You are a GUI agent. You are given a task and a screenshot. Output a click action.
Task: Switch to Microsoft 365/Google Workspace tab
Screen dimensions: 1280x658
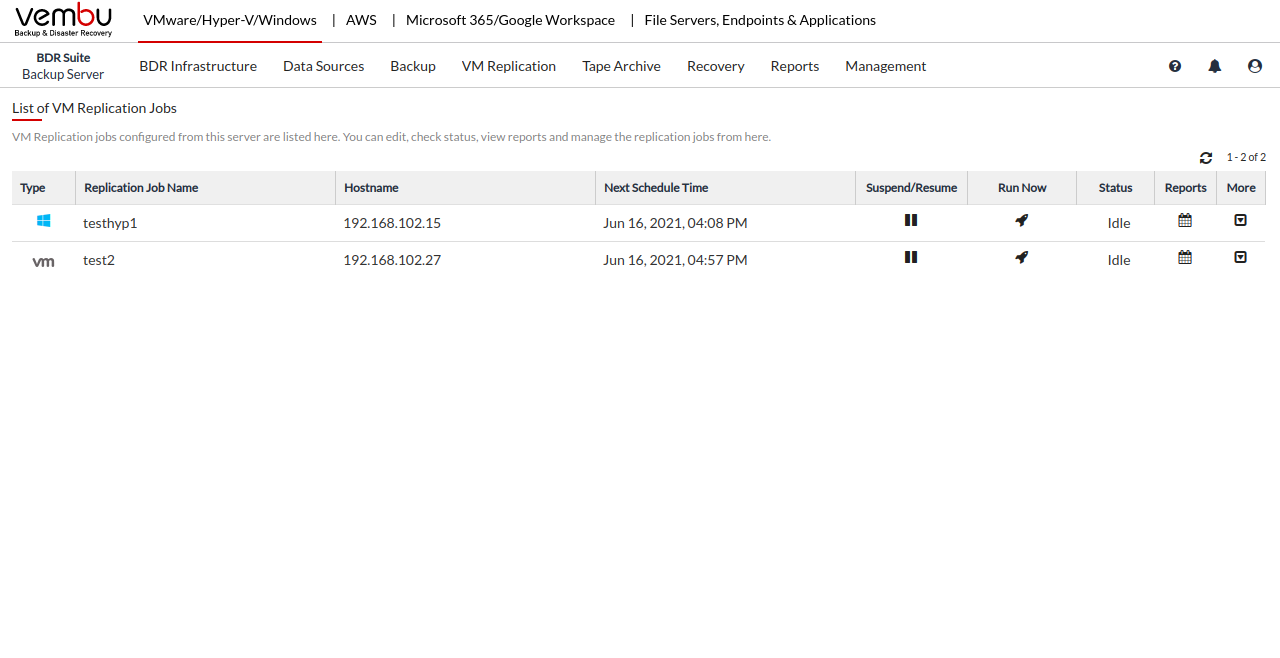(x=510, y=20)
